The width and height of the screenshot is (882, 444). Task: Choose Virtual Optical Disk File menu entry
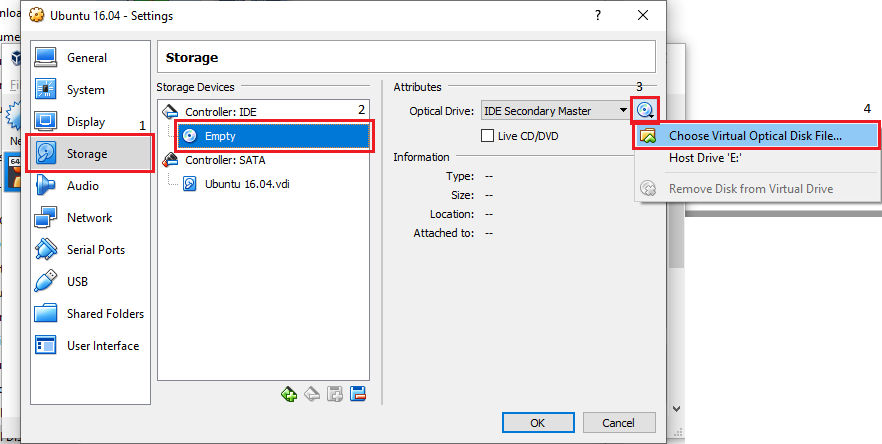(757, 136)
